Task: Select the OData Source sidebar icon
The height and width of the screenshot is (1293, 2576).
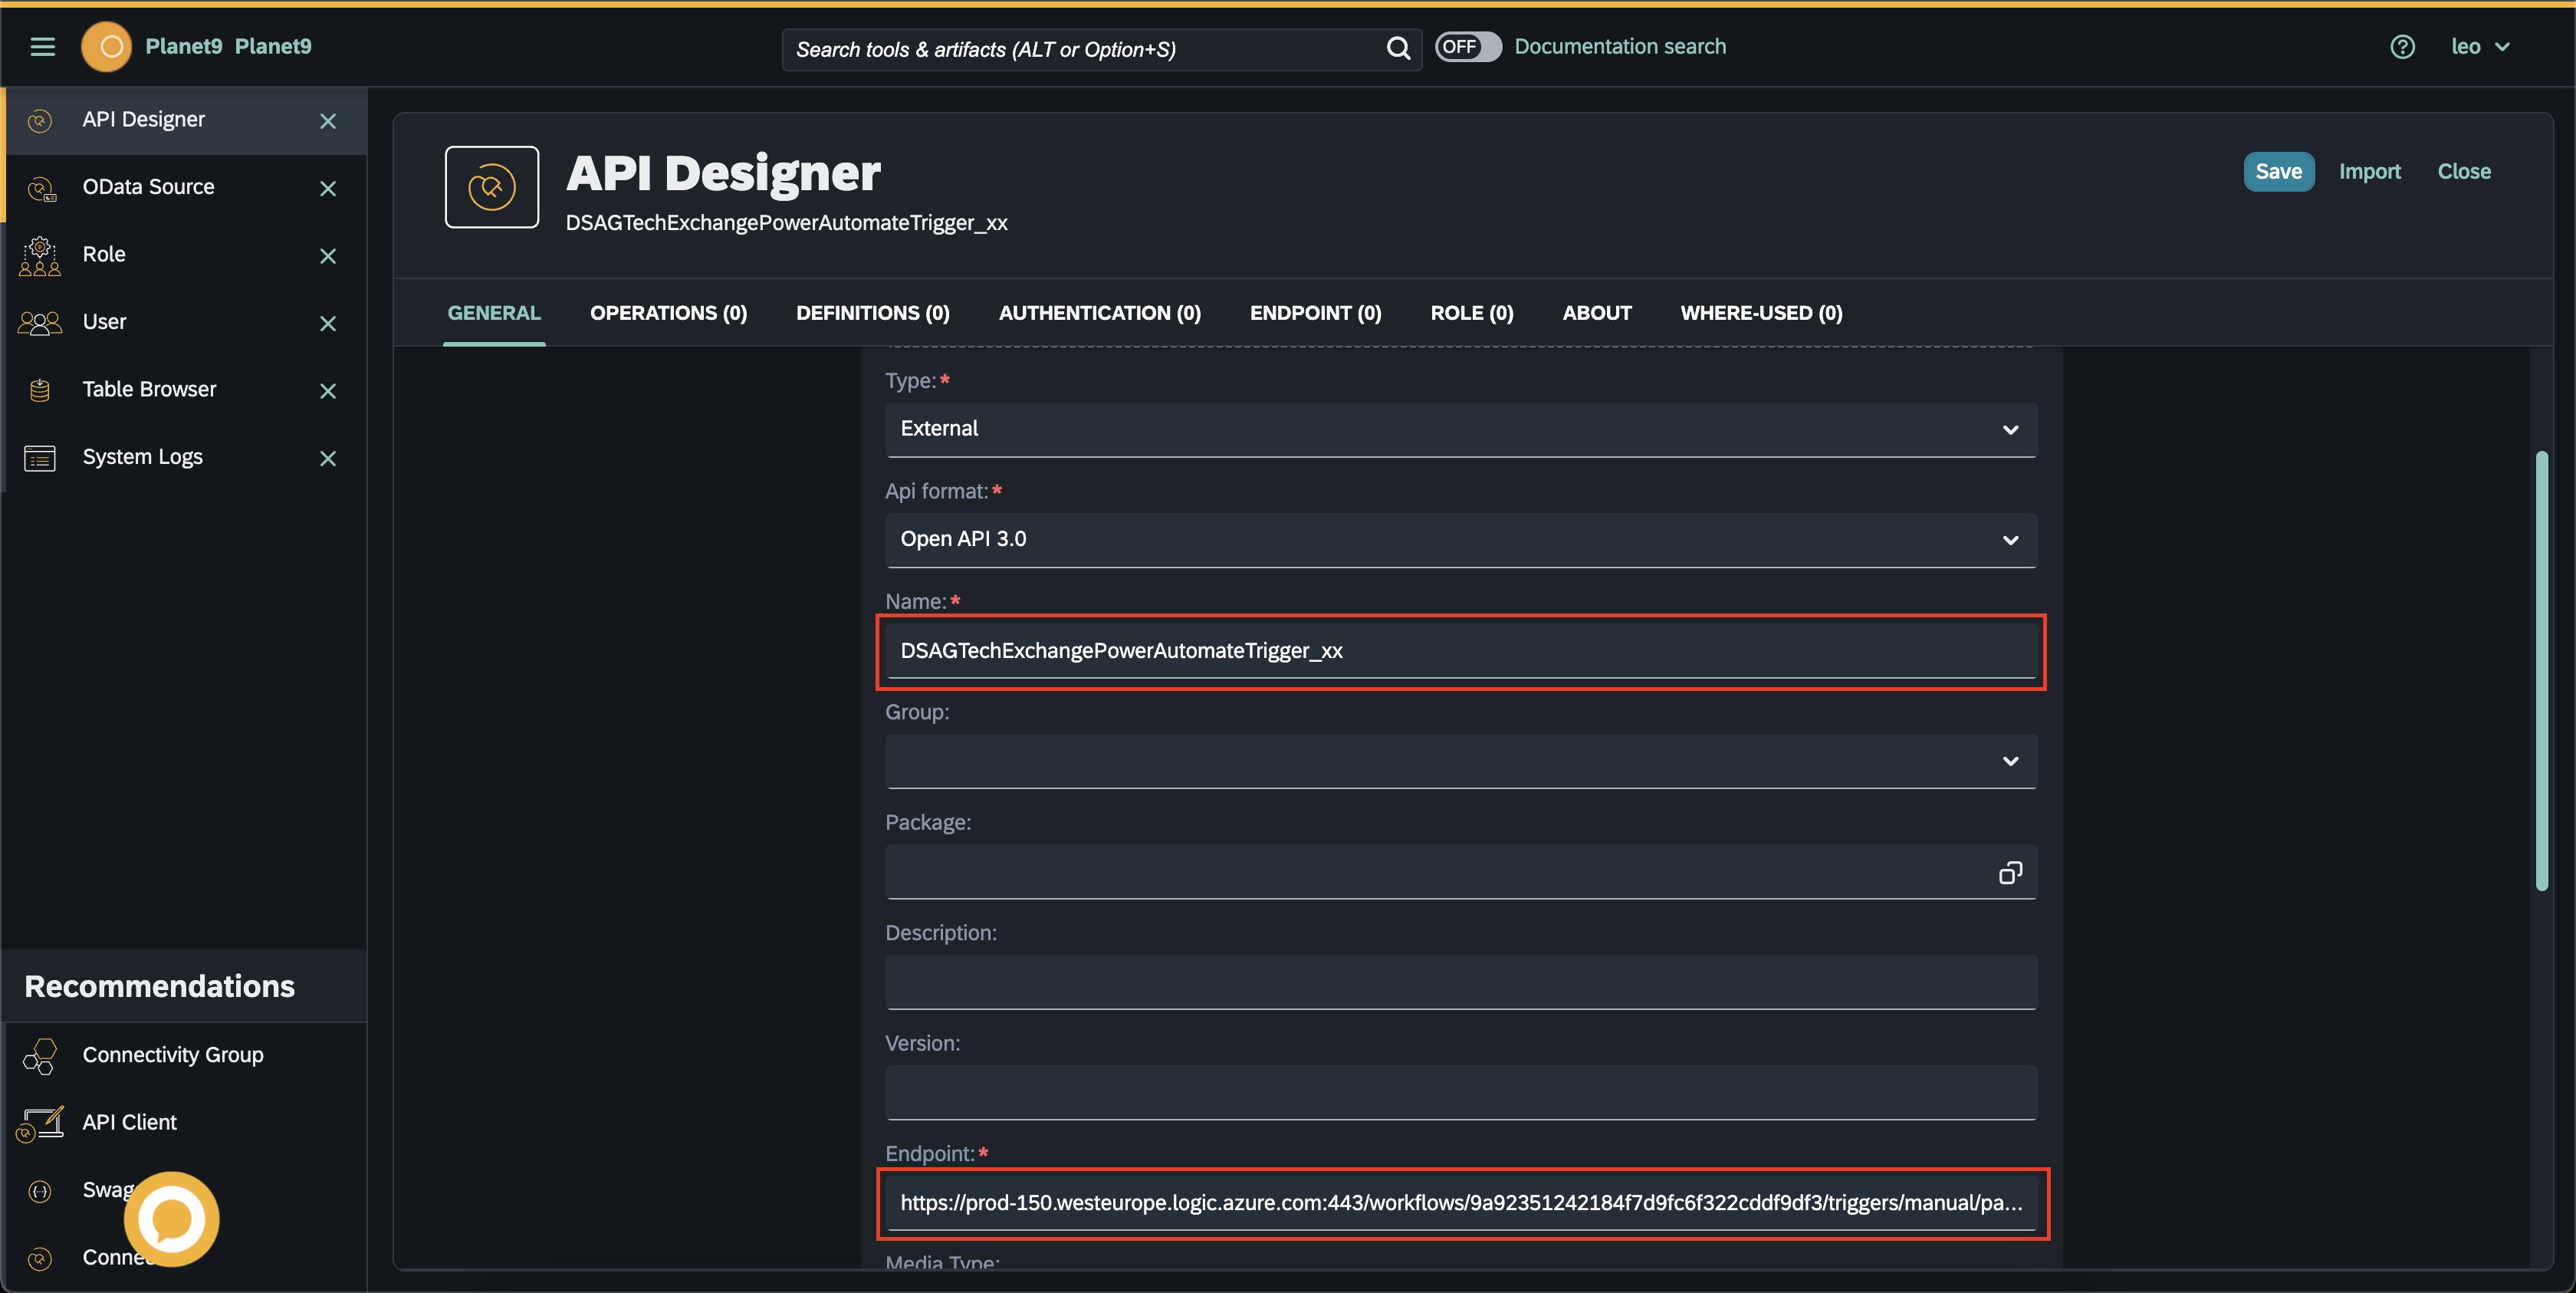Action: pyautogui.click(x=40, y=188)
